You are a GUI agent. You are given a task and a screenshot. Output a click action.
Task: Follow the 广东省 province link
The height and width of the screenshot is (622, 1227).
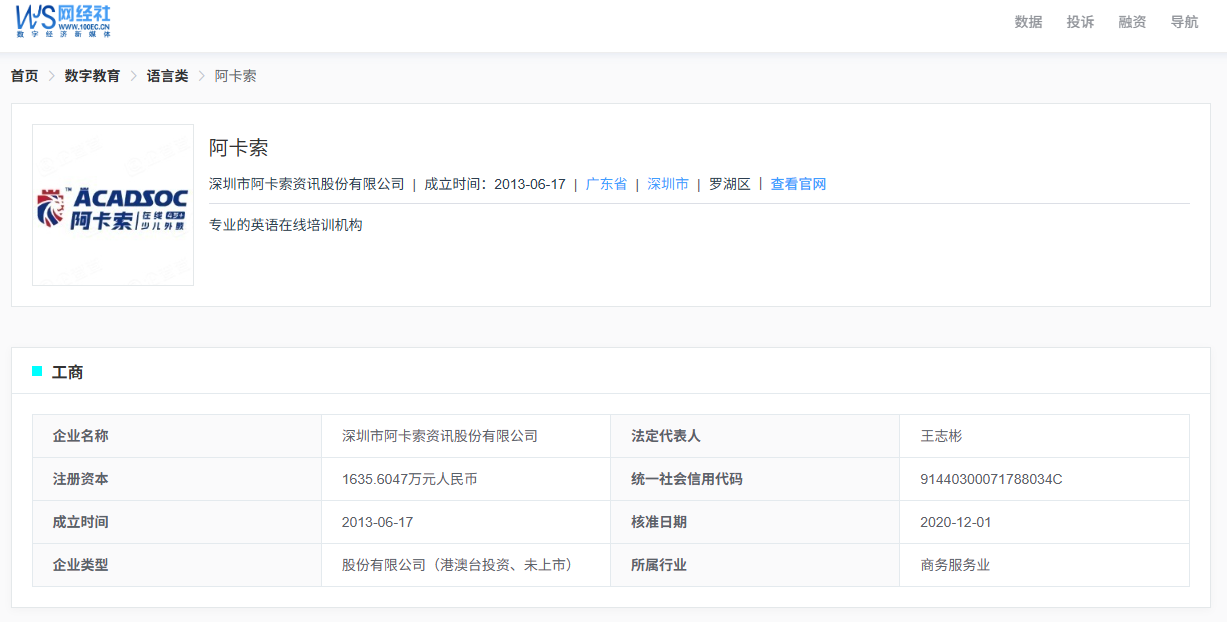point(606,184)
